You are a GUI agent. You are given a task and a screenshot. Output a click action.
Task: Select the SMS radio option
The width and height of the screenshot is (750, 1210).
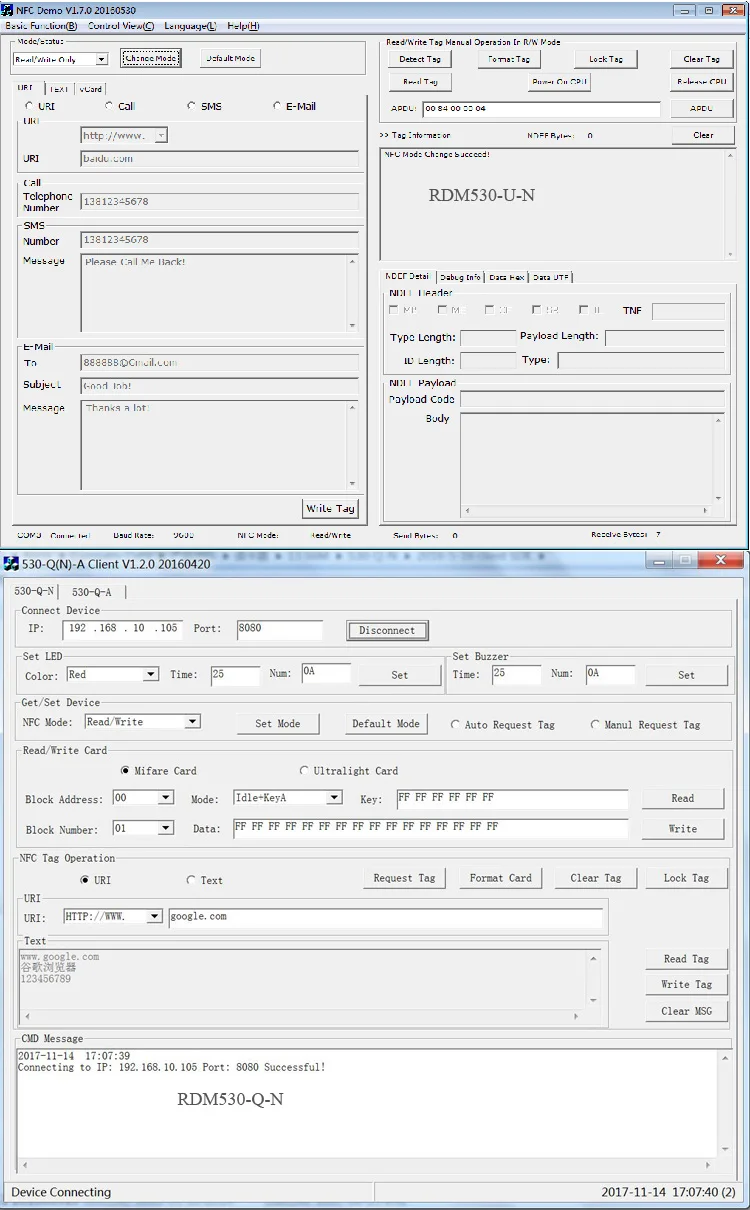(x=191, y=106)
